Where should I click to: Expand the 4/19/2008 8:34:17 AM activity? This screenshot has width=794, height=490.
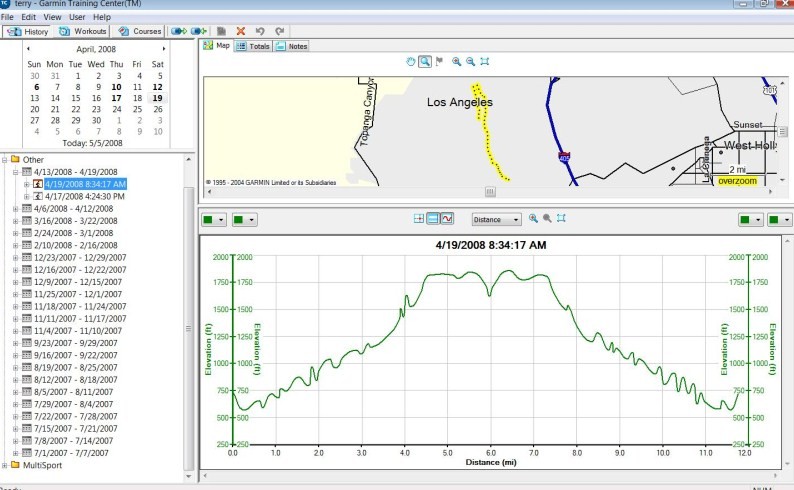coord(27,184)
